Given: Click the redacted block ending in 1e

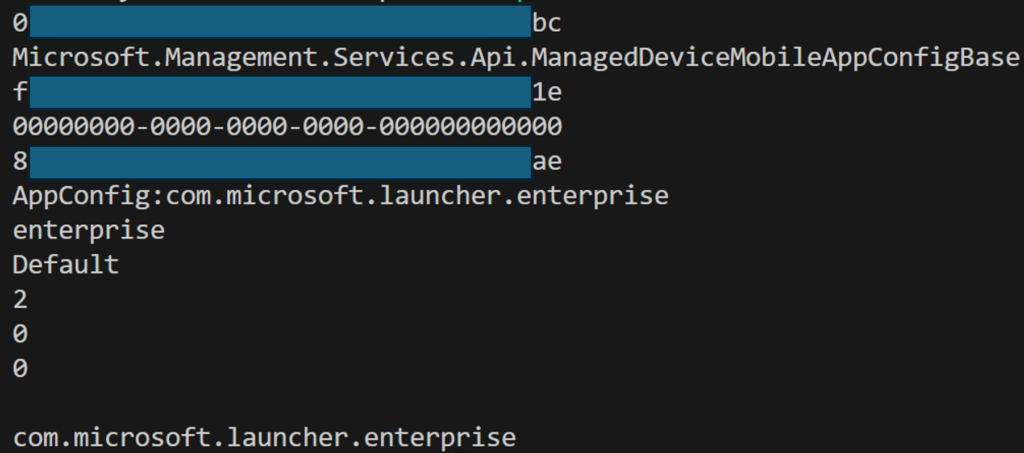Looking at the screenshot, I should 281,92.
